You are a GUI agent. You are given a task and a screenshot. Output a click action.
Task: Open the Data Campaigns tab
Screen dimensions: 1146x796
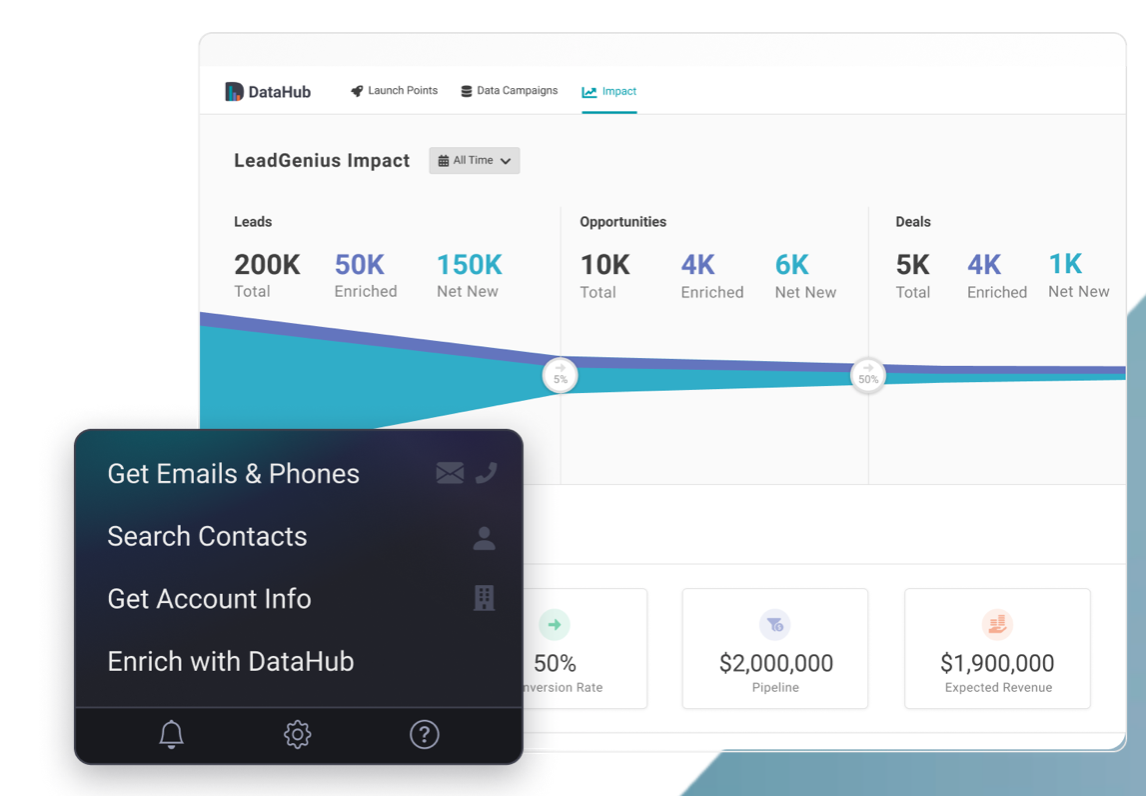point(509,91)
